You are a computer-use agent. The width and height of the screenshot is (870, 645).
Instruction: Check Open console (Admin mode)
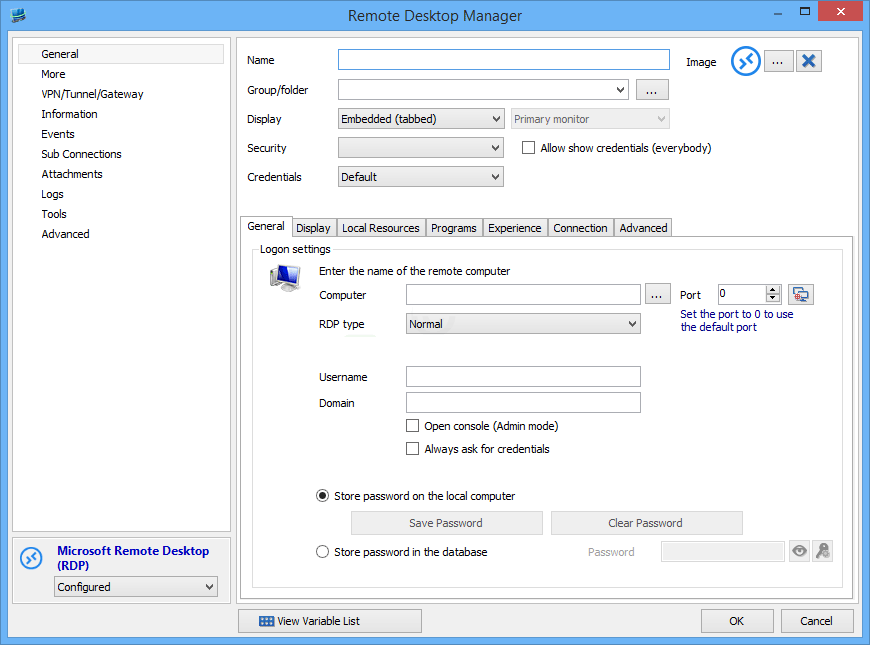tap(412, 426)
